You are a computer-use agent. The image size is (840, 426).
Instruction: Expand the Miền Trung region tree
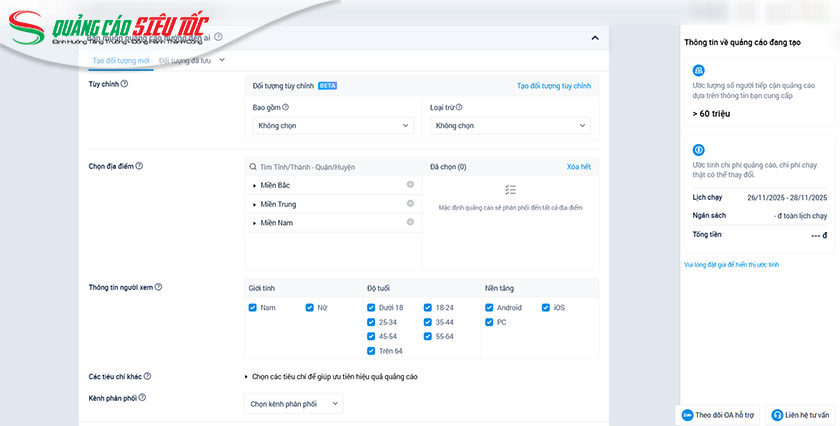pos(255,204)
